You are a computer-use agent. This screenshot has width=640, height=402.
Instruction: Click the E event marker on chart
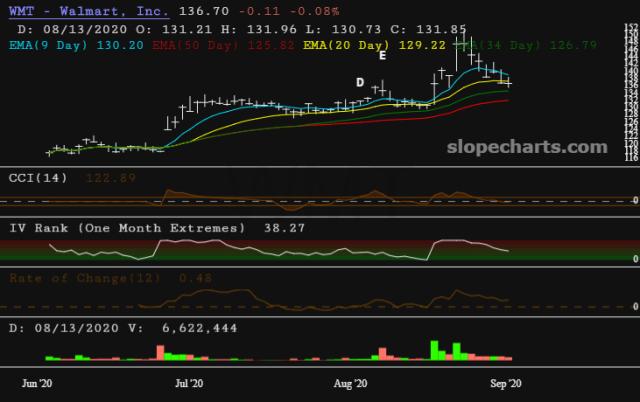point(382,56)
